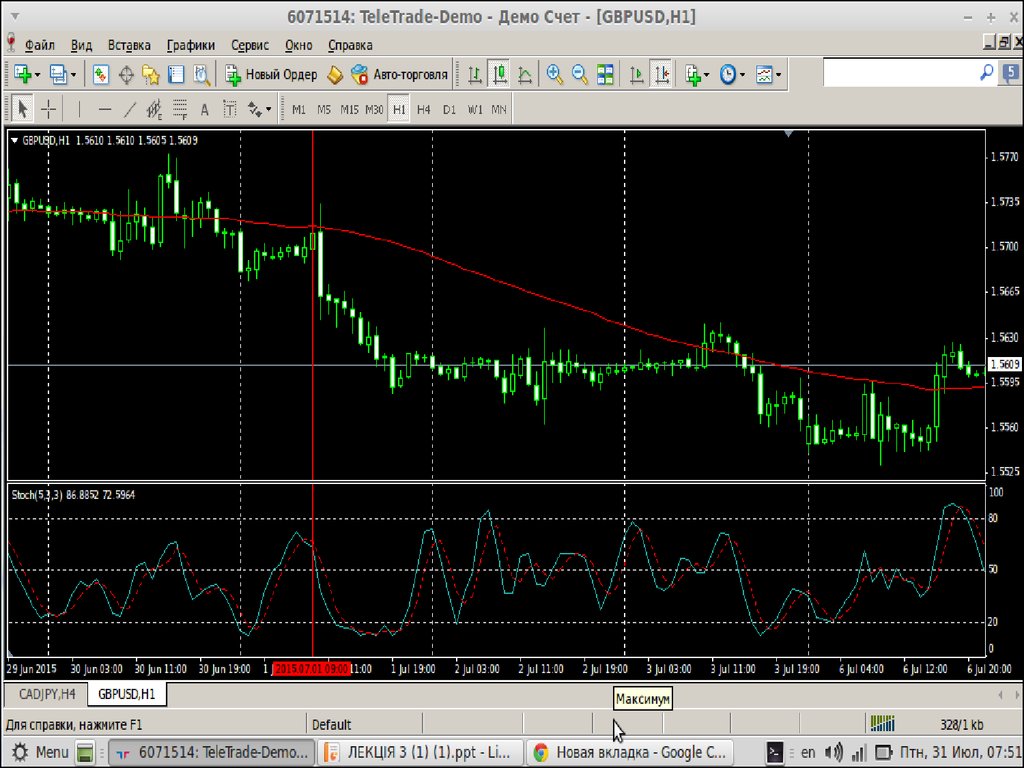Select the Text tool marked A
Image resolution: width=1024 pixels, height=768 pixels.
204,109
